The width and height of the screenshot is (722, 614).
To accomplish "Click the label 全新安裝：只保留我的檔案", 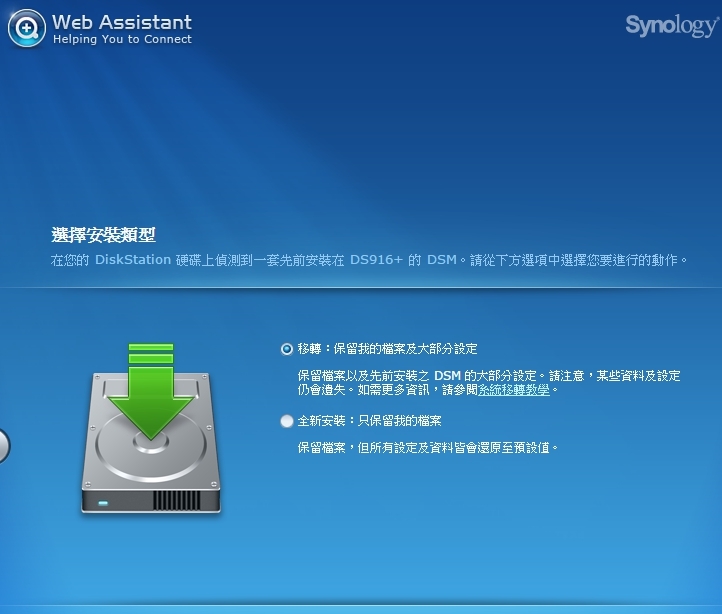I will click(369, 421).
